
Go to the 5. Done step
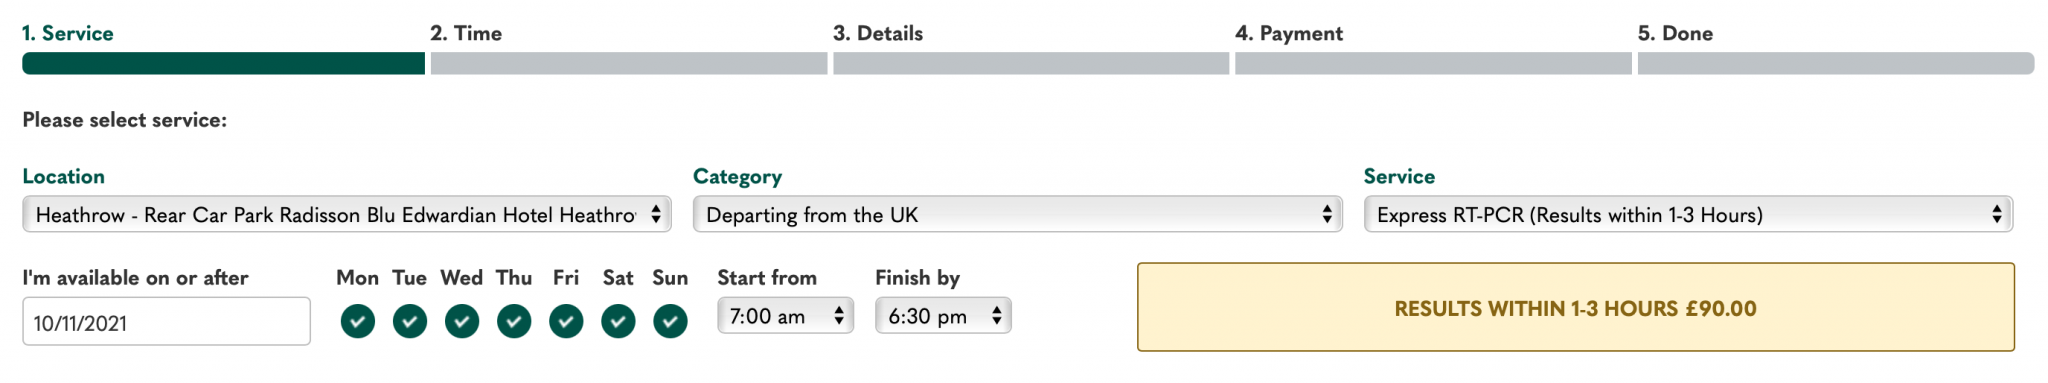point(1675,33)
